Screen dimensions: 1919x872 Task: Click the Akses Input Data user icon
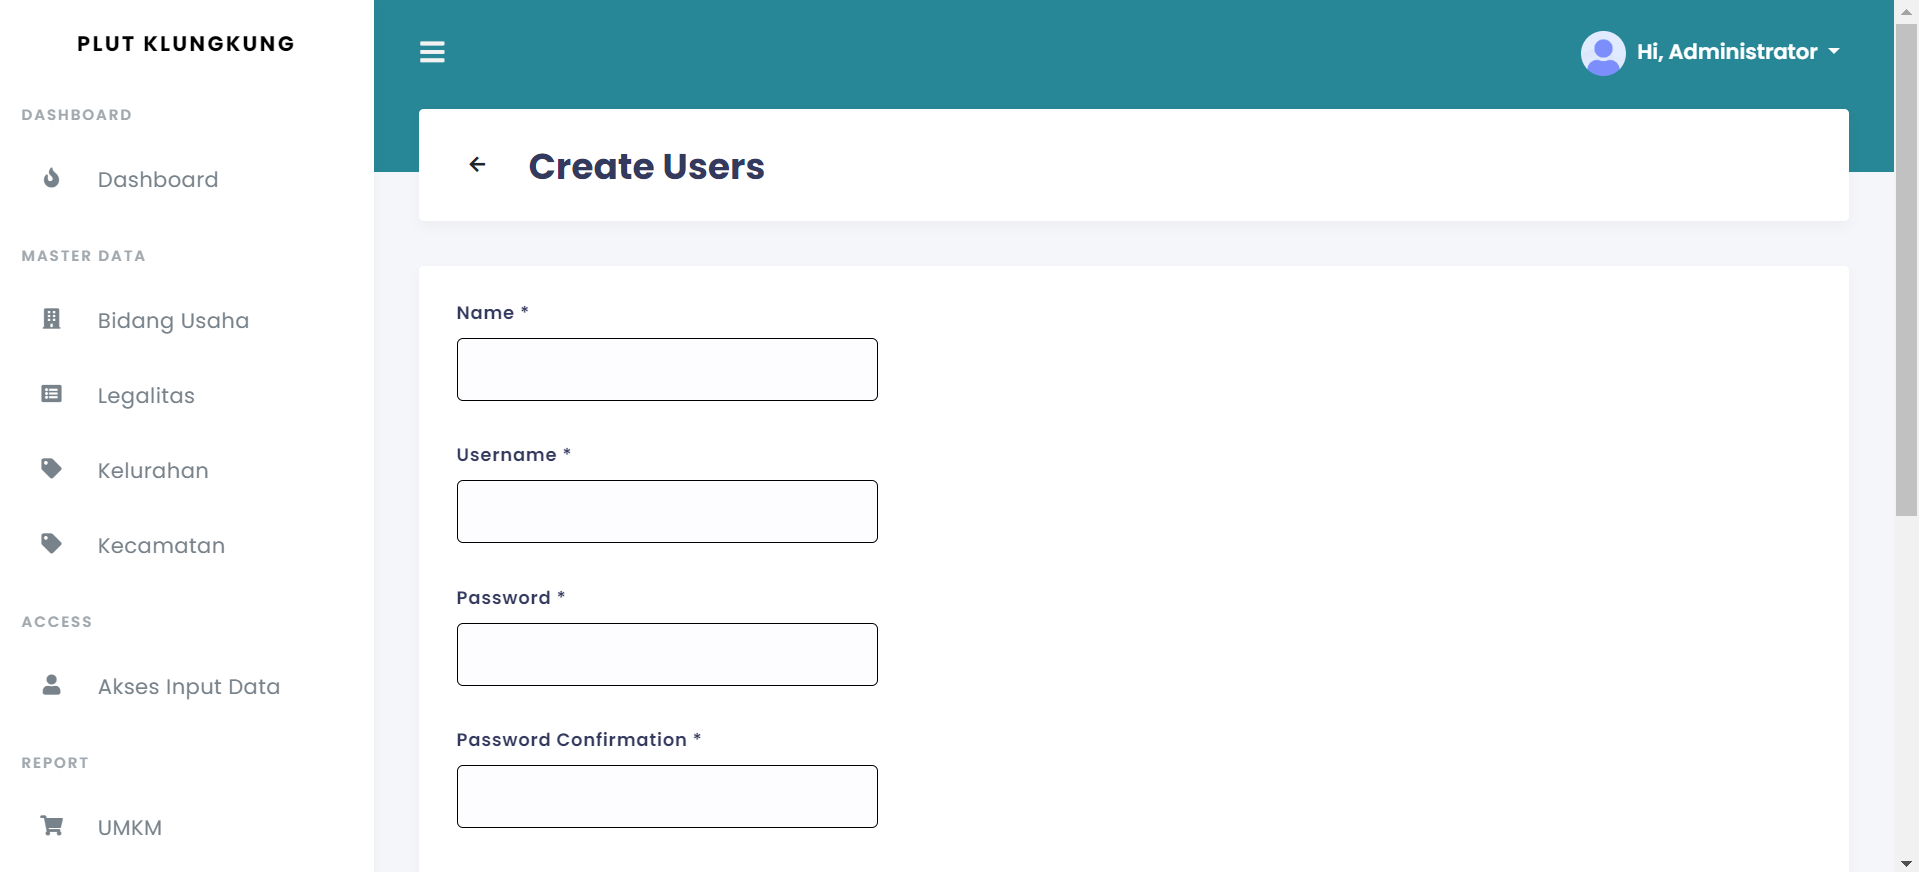(51, 685)
